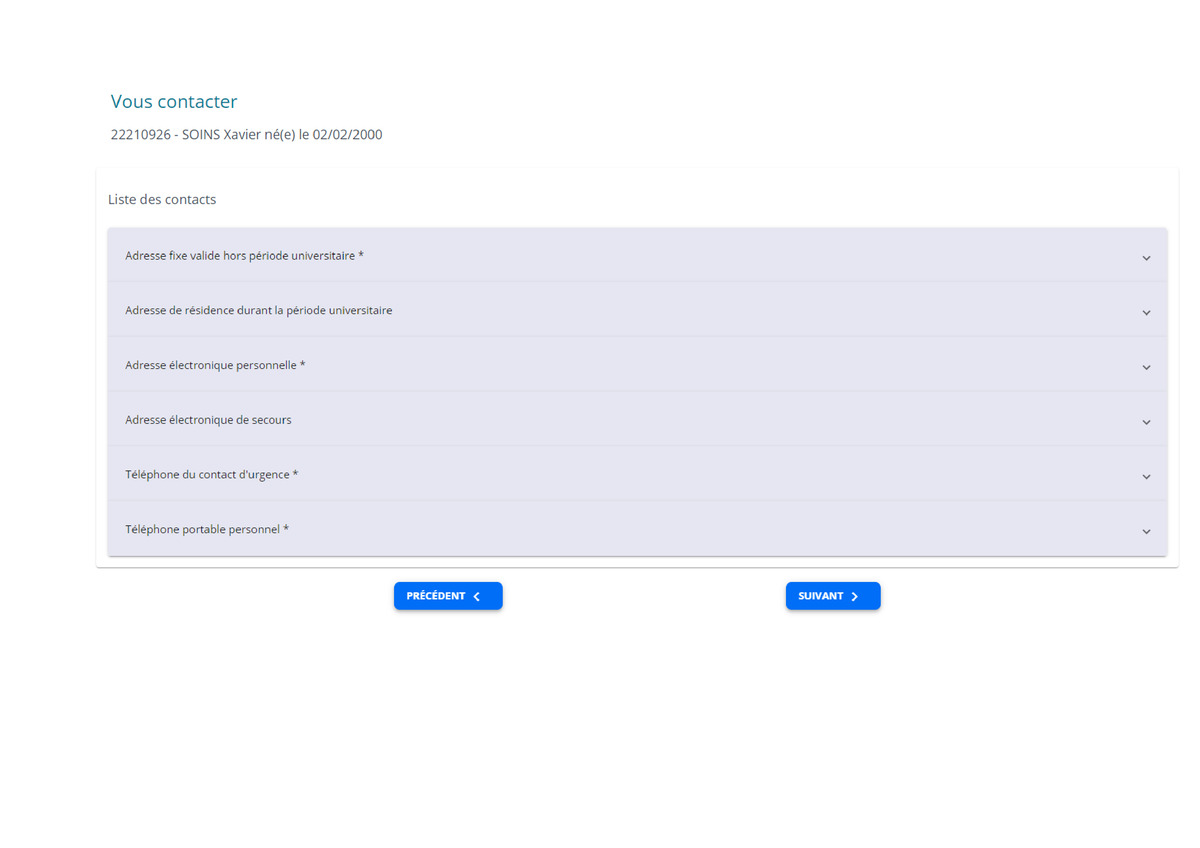
Task: Click the right arrow icon in SUIVANT
Action: [855, 596]
